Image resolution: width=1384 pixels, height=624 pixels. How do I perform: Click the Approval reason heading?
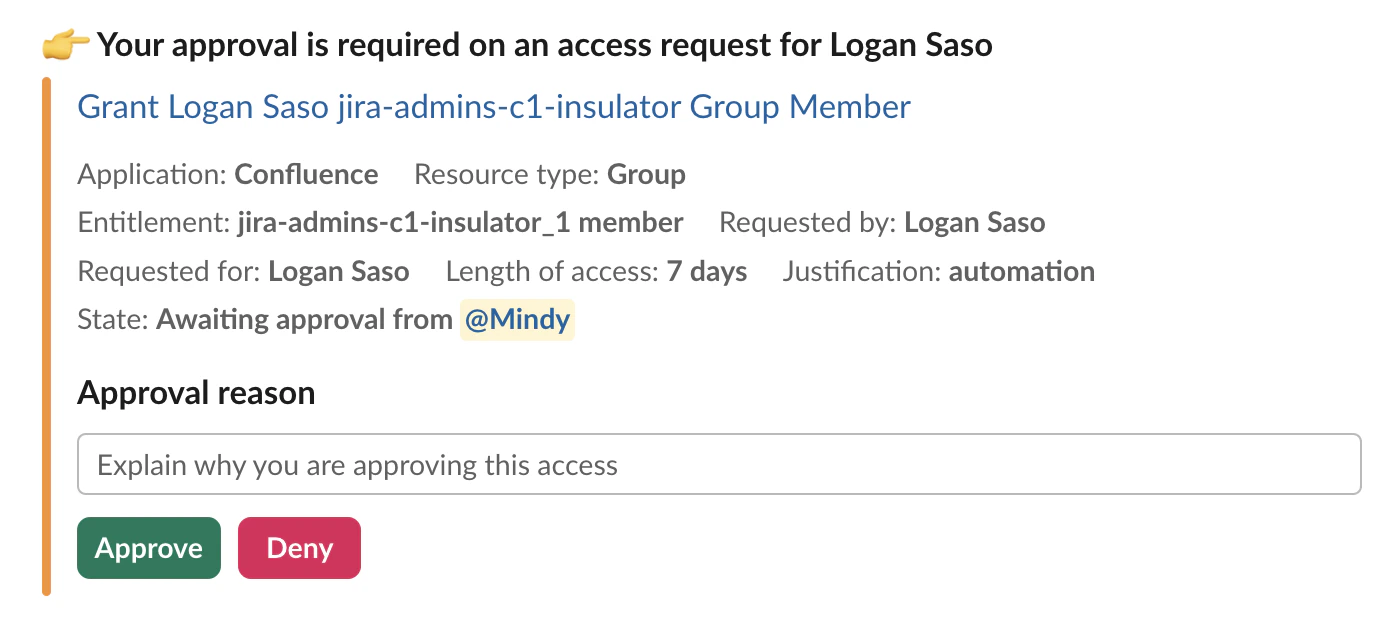click(196, 393)
